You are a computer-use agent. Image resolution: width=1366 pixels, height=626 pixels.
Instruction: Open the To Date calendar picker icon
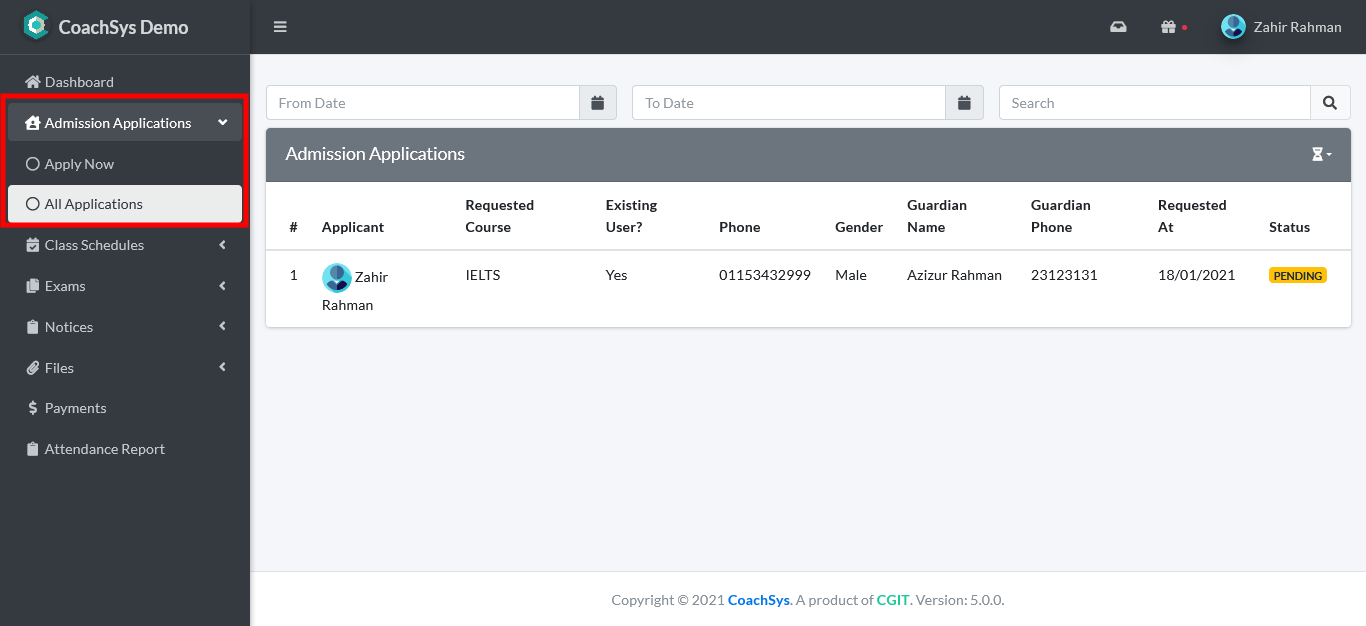point(964,103)
